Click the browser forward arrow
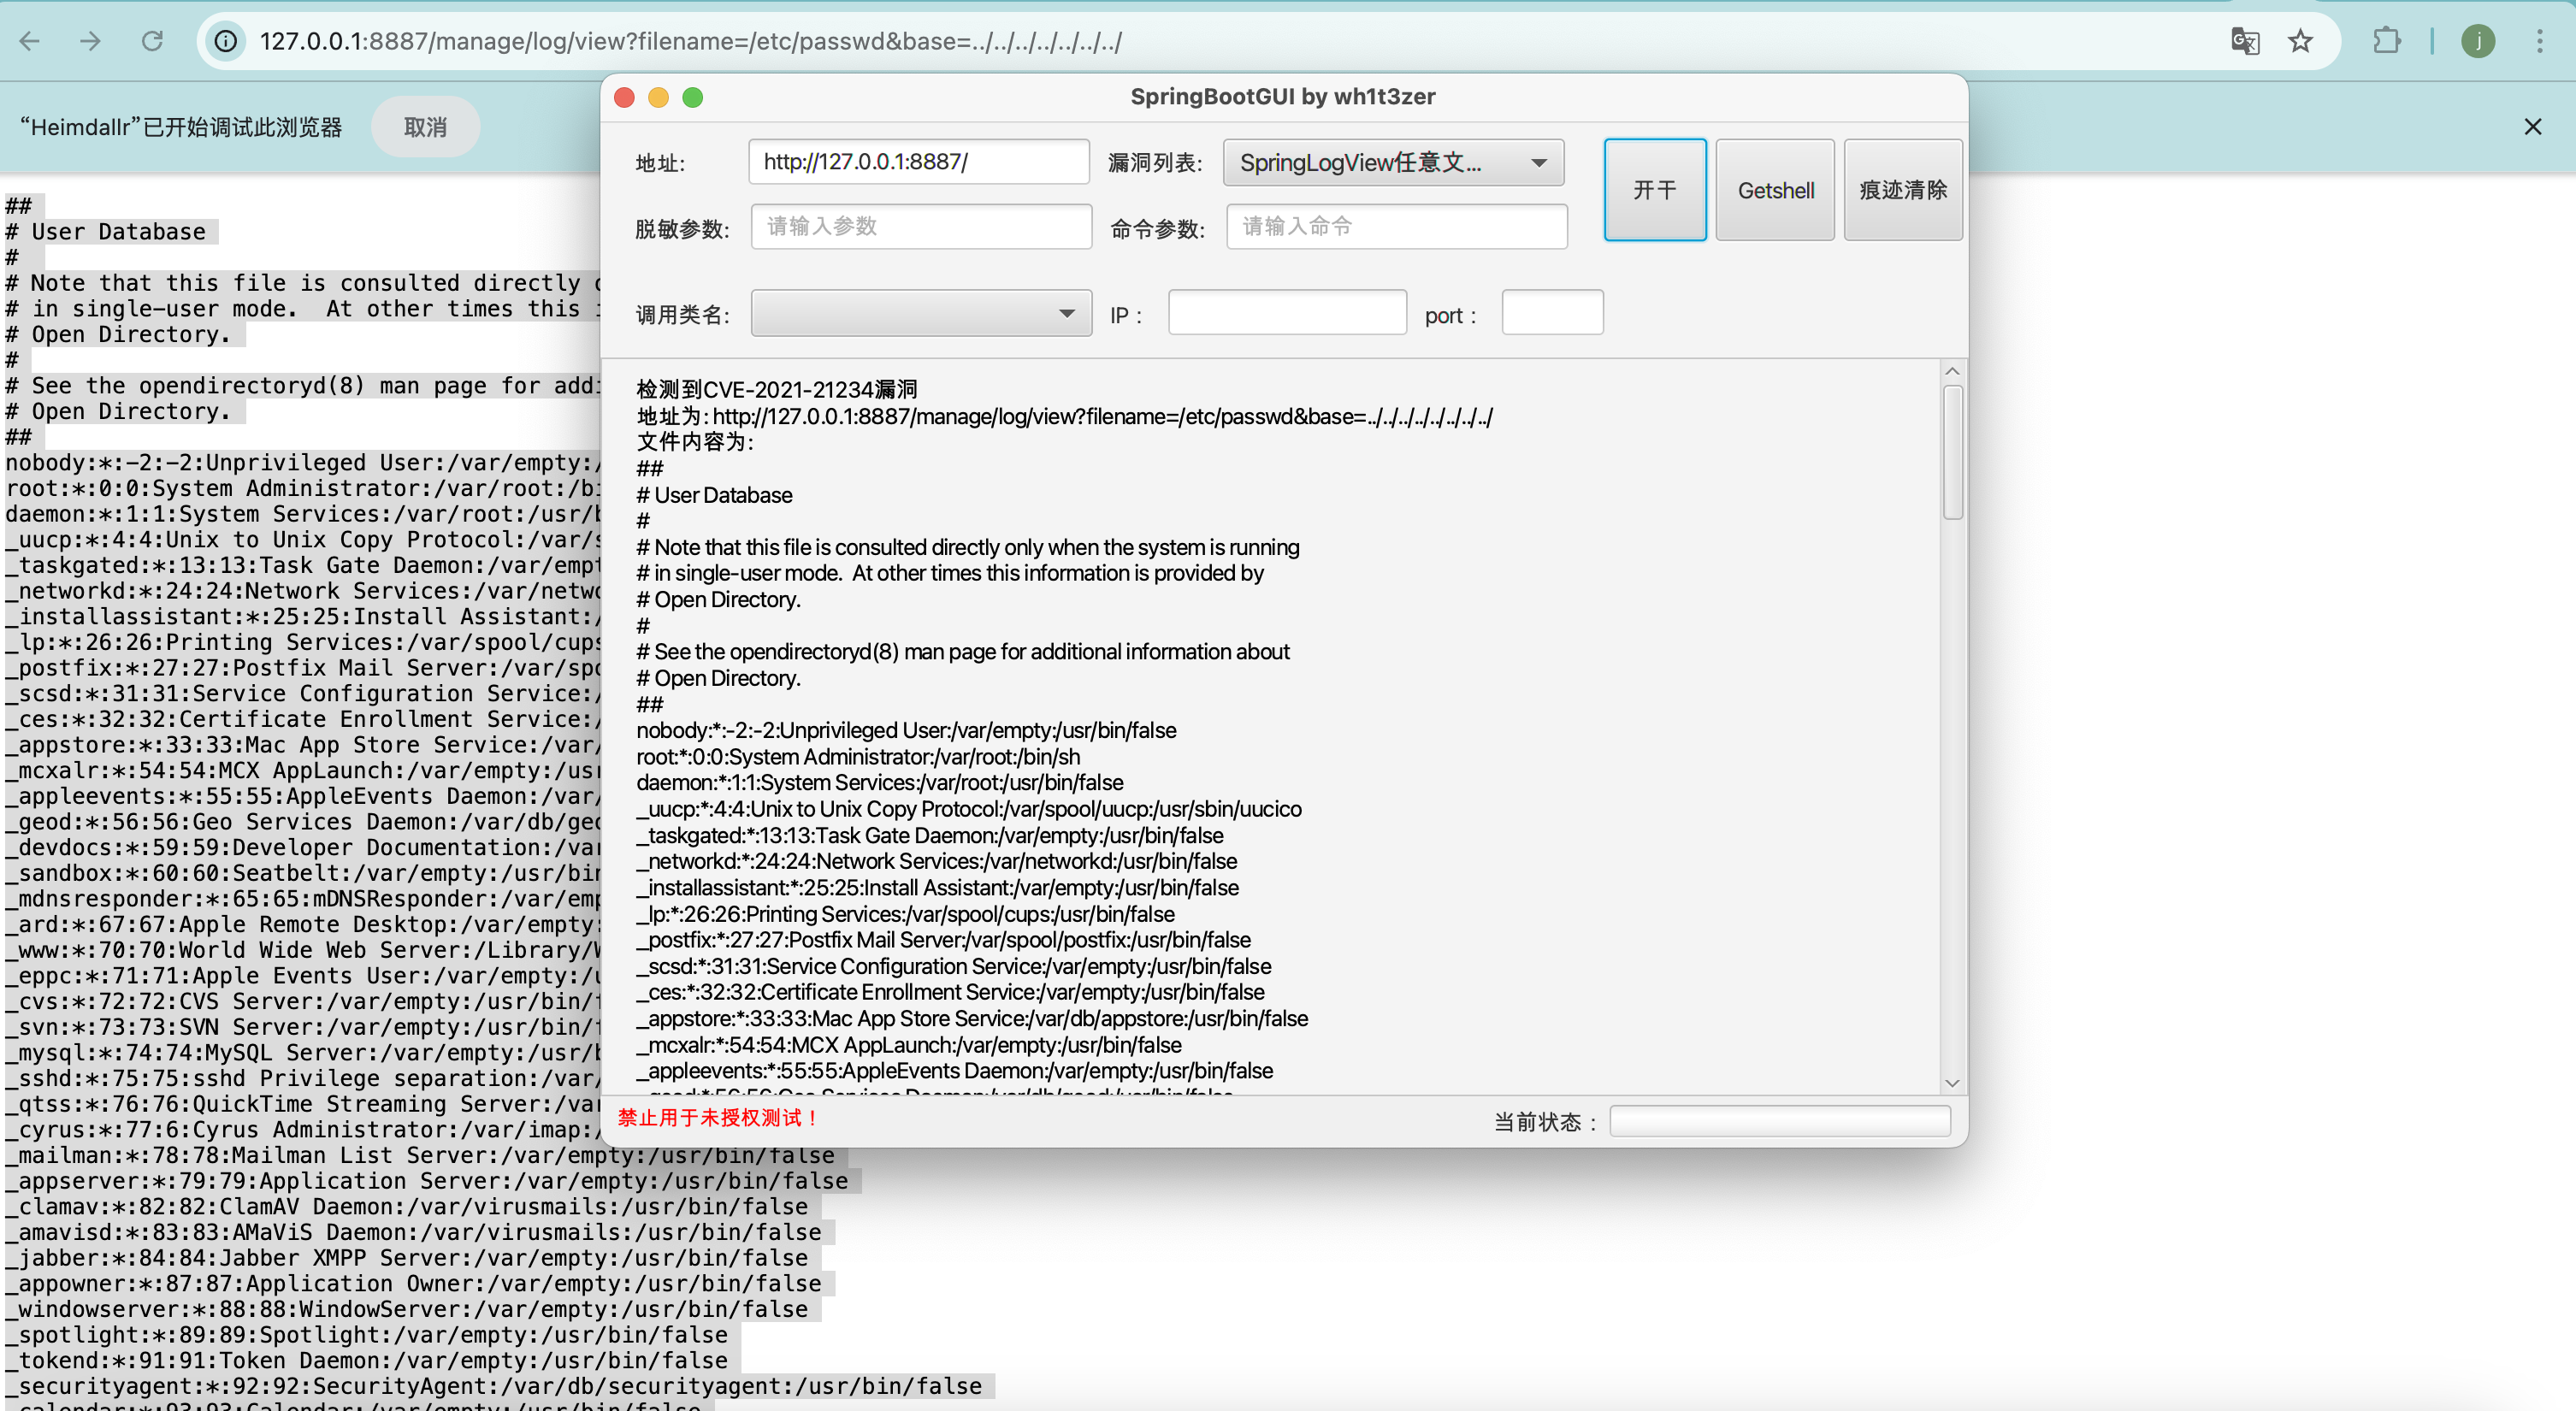This screenshot has height=1411, width=2576. (91, 41)
